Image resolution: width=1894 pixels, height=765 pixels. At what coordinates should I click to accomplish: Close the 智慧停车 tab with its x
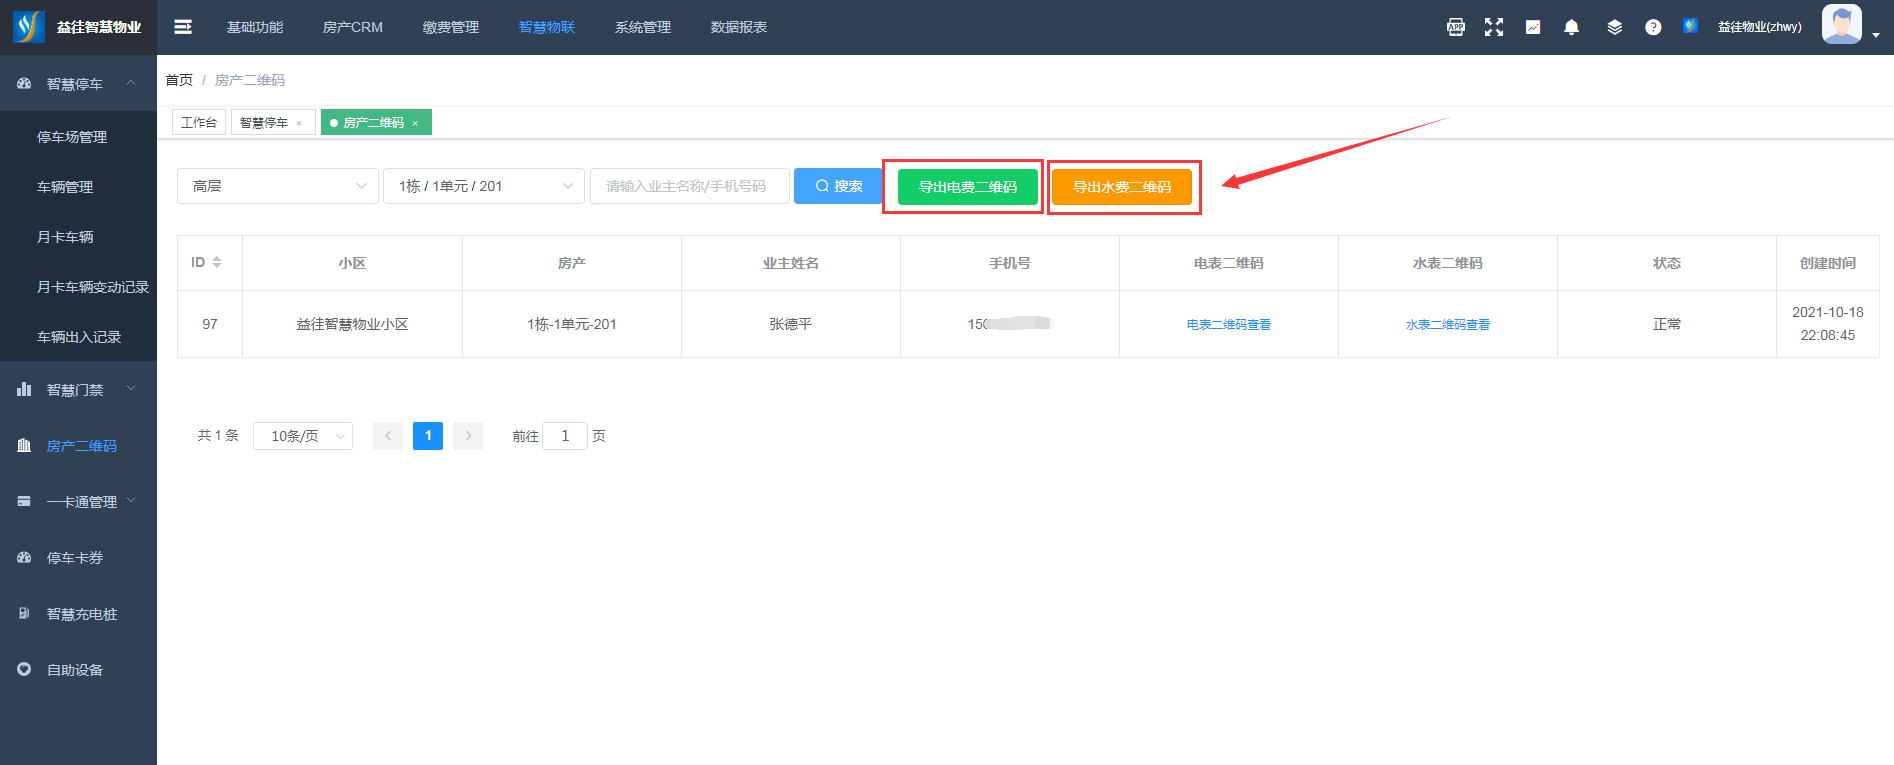tap(299, 123)
